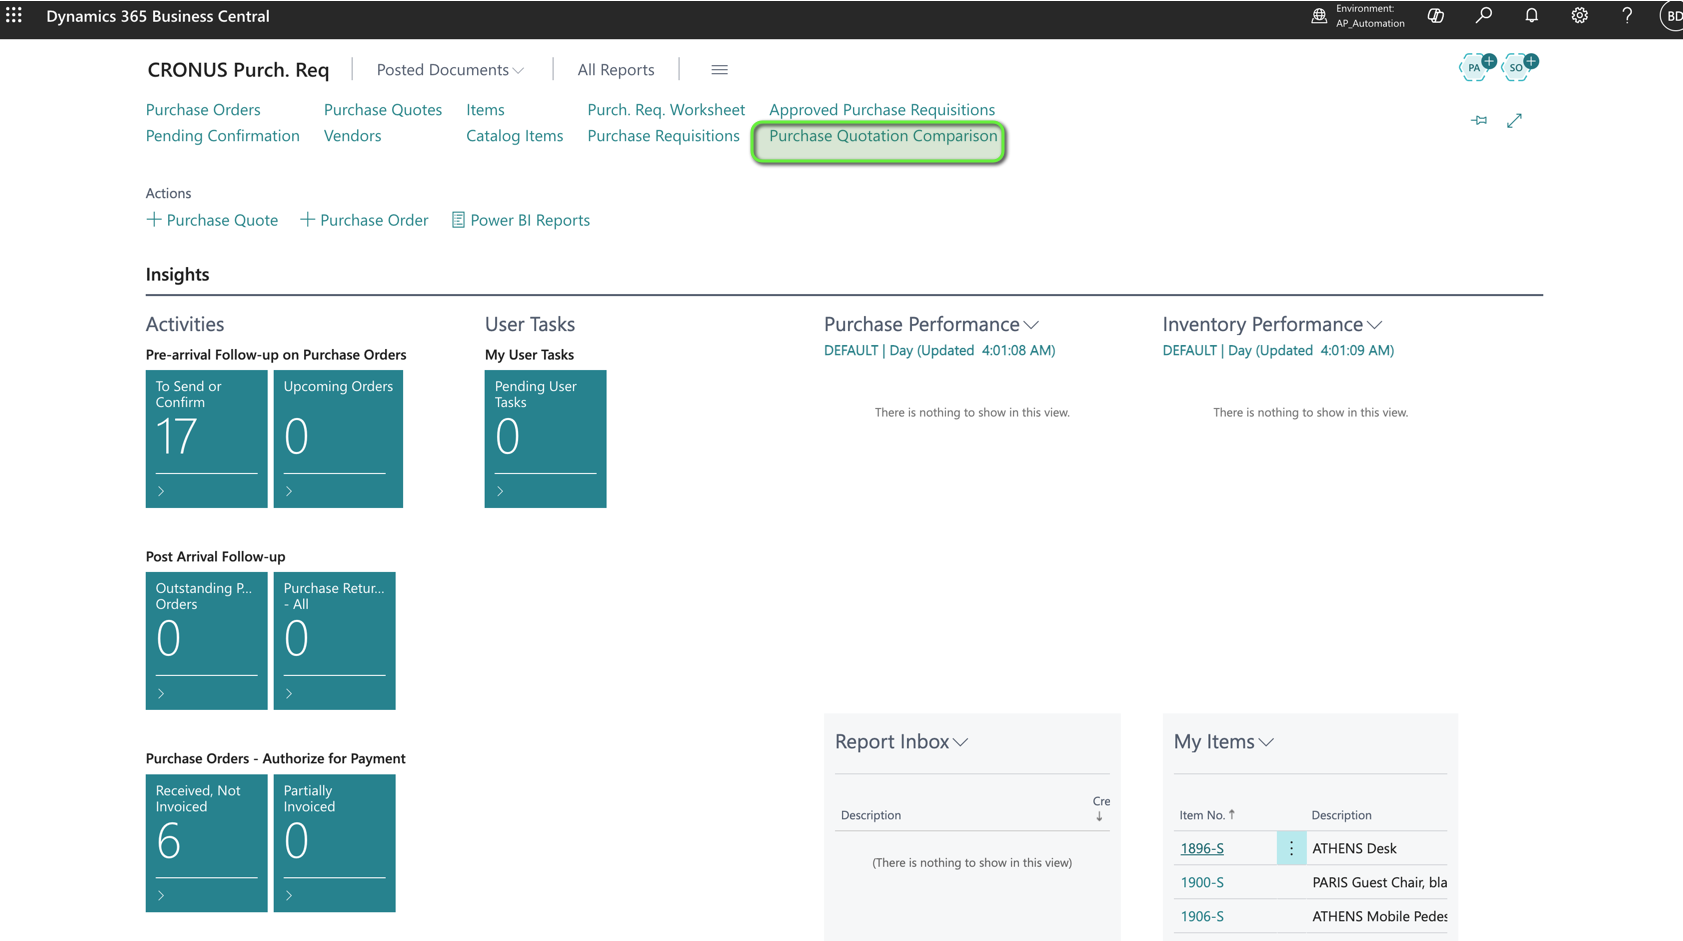Open the notifications bell
The height and width of the screenshot is (941, 1683).
1531,16
